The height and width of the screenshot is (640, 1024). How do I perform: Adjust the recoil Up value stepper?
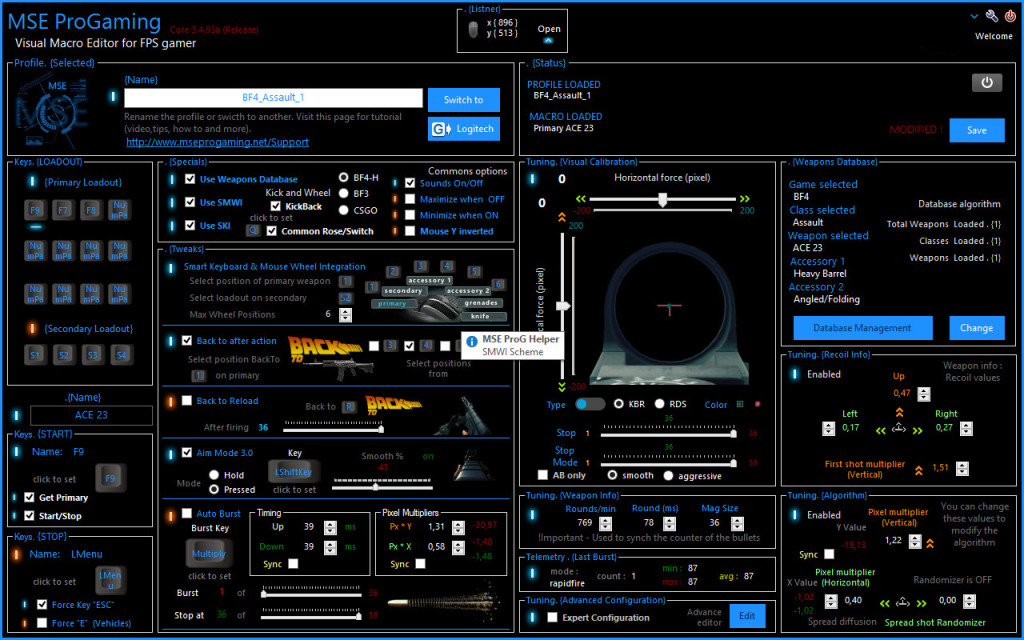923,394
